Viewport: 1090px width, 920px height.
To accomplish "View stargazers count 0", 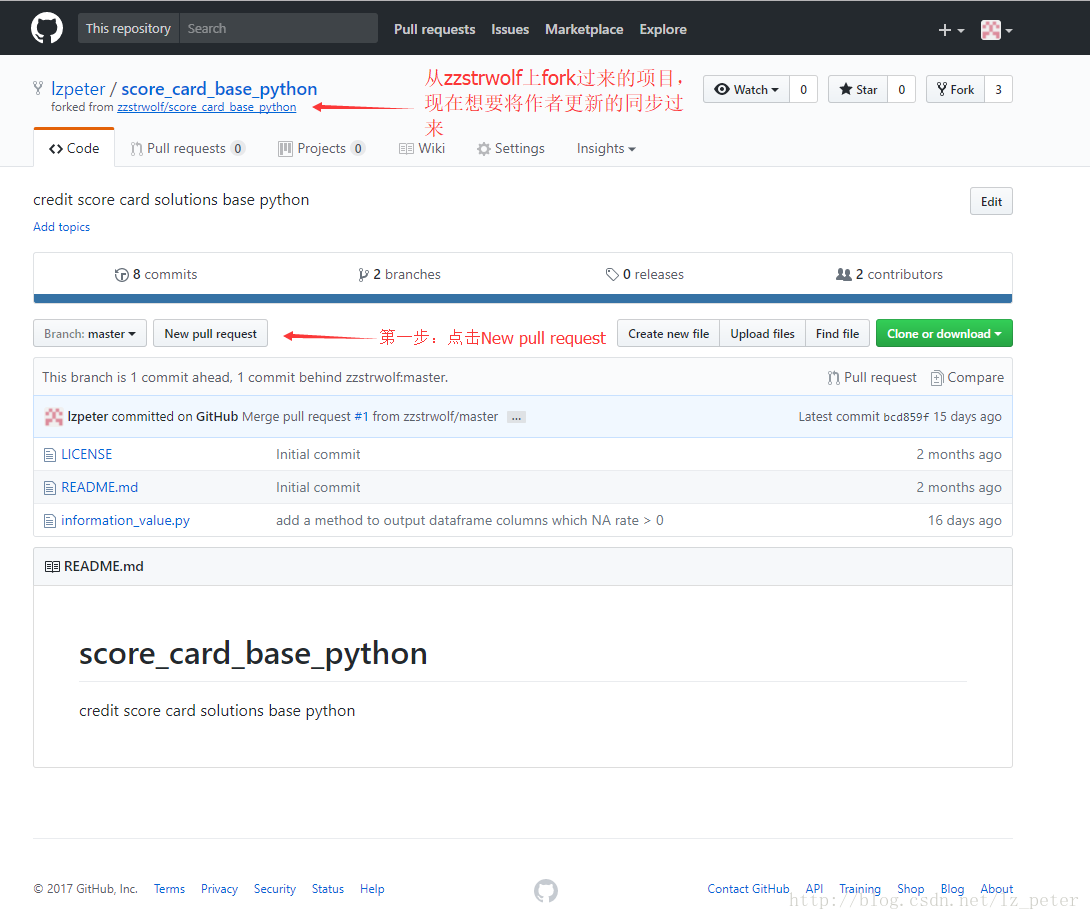I will point(902,89).
